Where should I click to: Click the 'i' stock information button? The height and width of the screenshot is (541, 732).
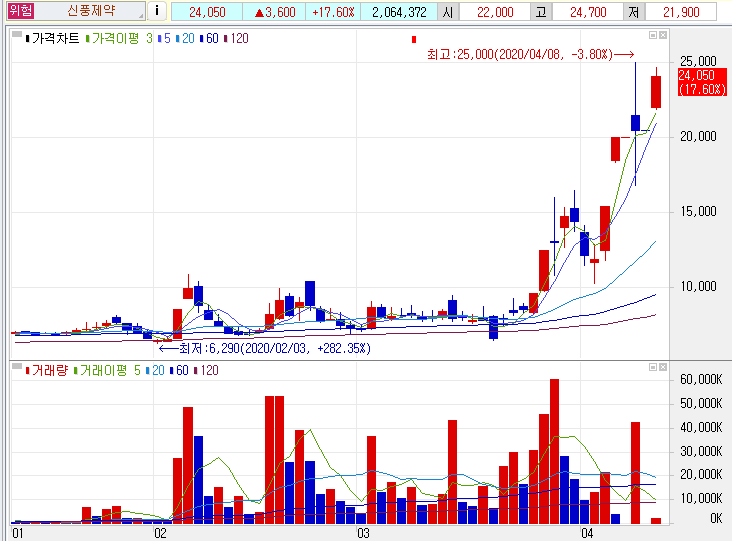point(157,10)
